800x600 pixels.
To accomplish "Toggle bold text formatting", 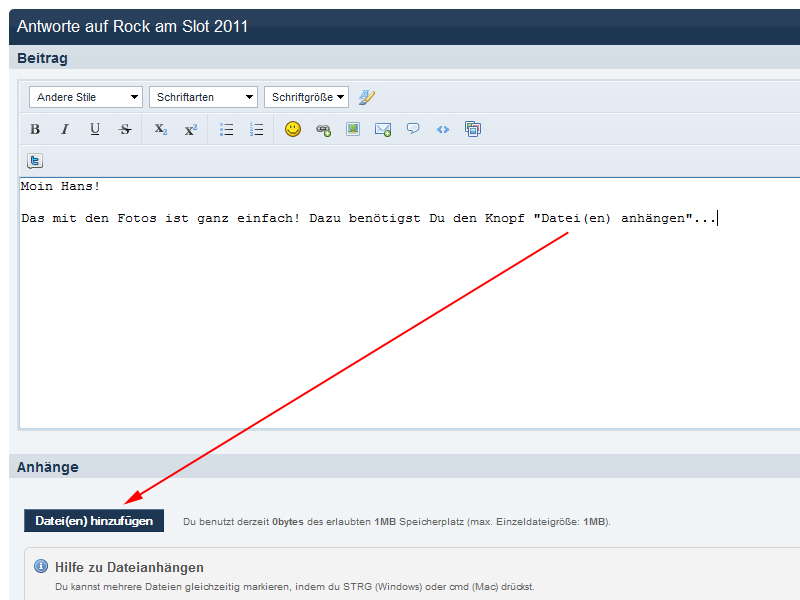I will point(35,129).
